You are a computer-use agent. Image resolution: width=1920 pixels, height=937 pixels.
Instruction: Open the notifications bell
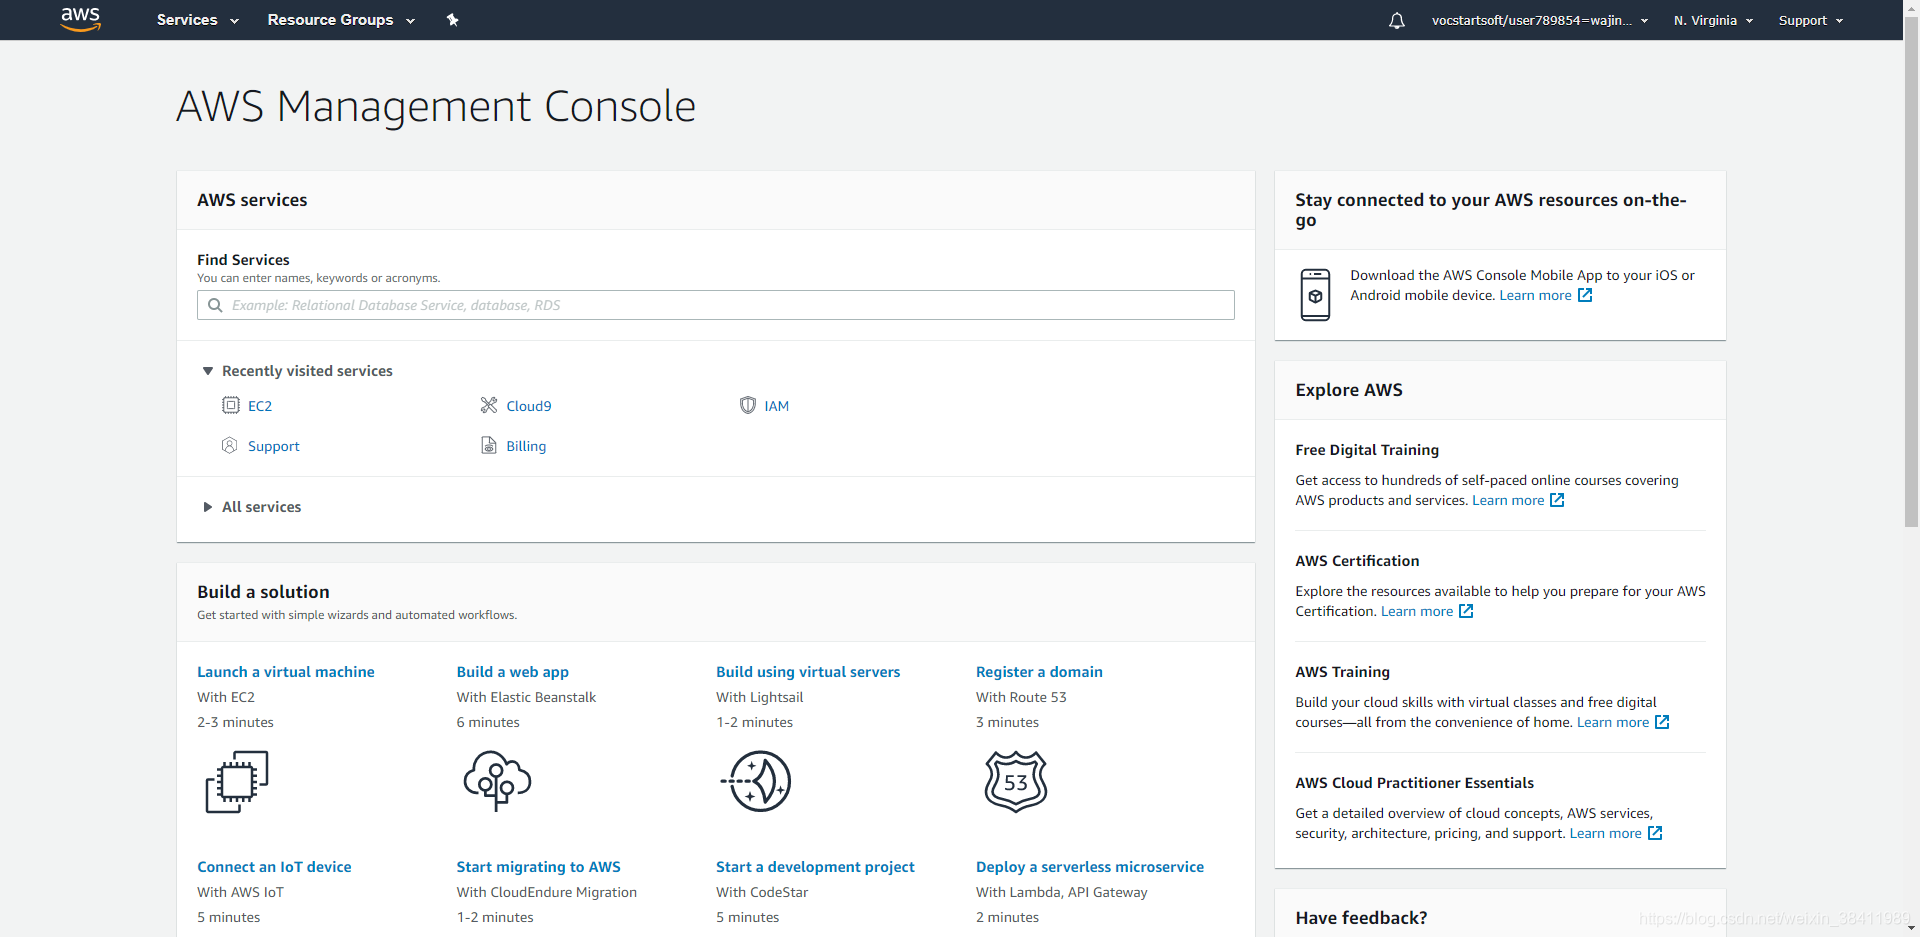click(1397, 20)
